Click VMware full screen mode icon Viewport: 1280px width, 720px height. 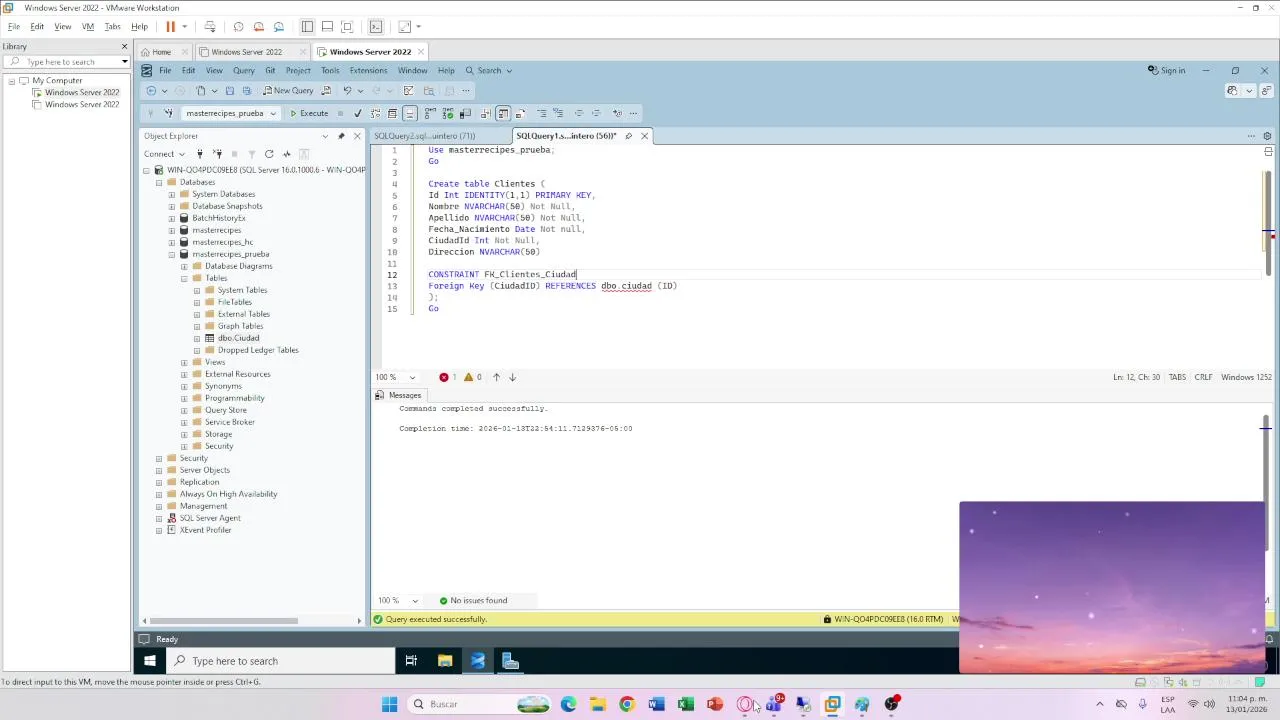click(347, 26)
